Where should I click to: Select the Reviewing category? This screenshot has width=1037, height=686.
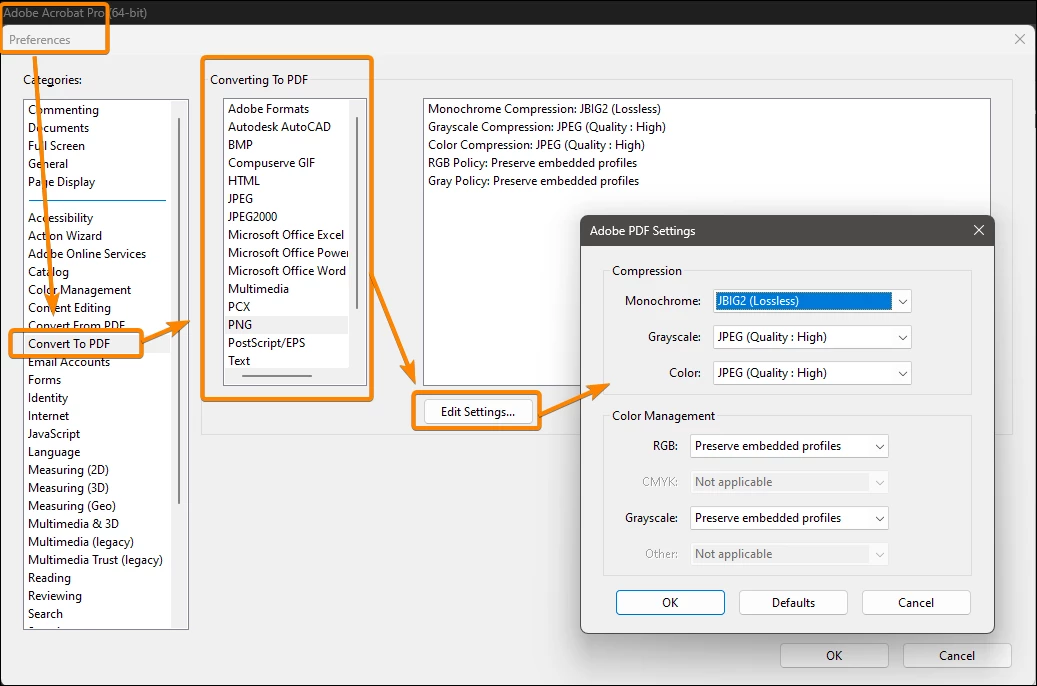point(55,596)
